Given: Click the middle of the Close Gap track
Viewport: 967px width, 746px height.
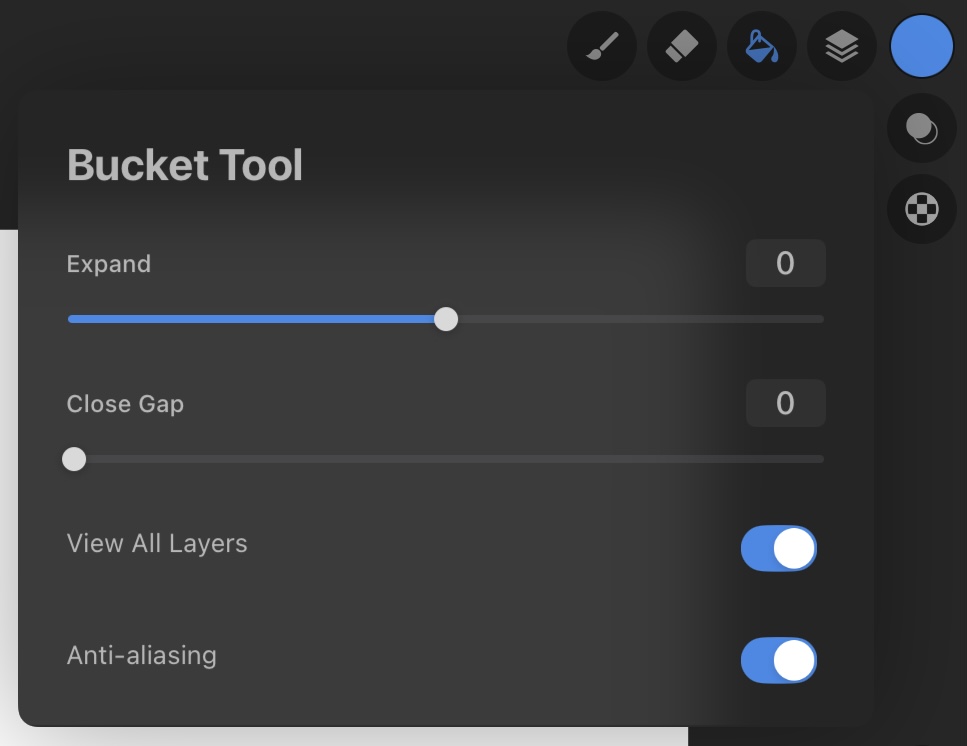Looking at the screenshot, I should coord(446,459).
